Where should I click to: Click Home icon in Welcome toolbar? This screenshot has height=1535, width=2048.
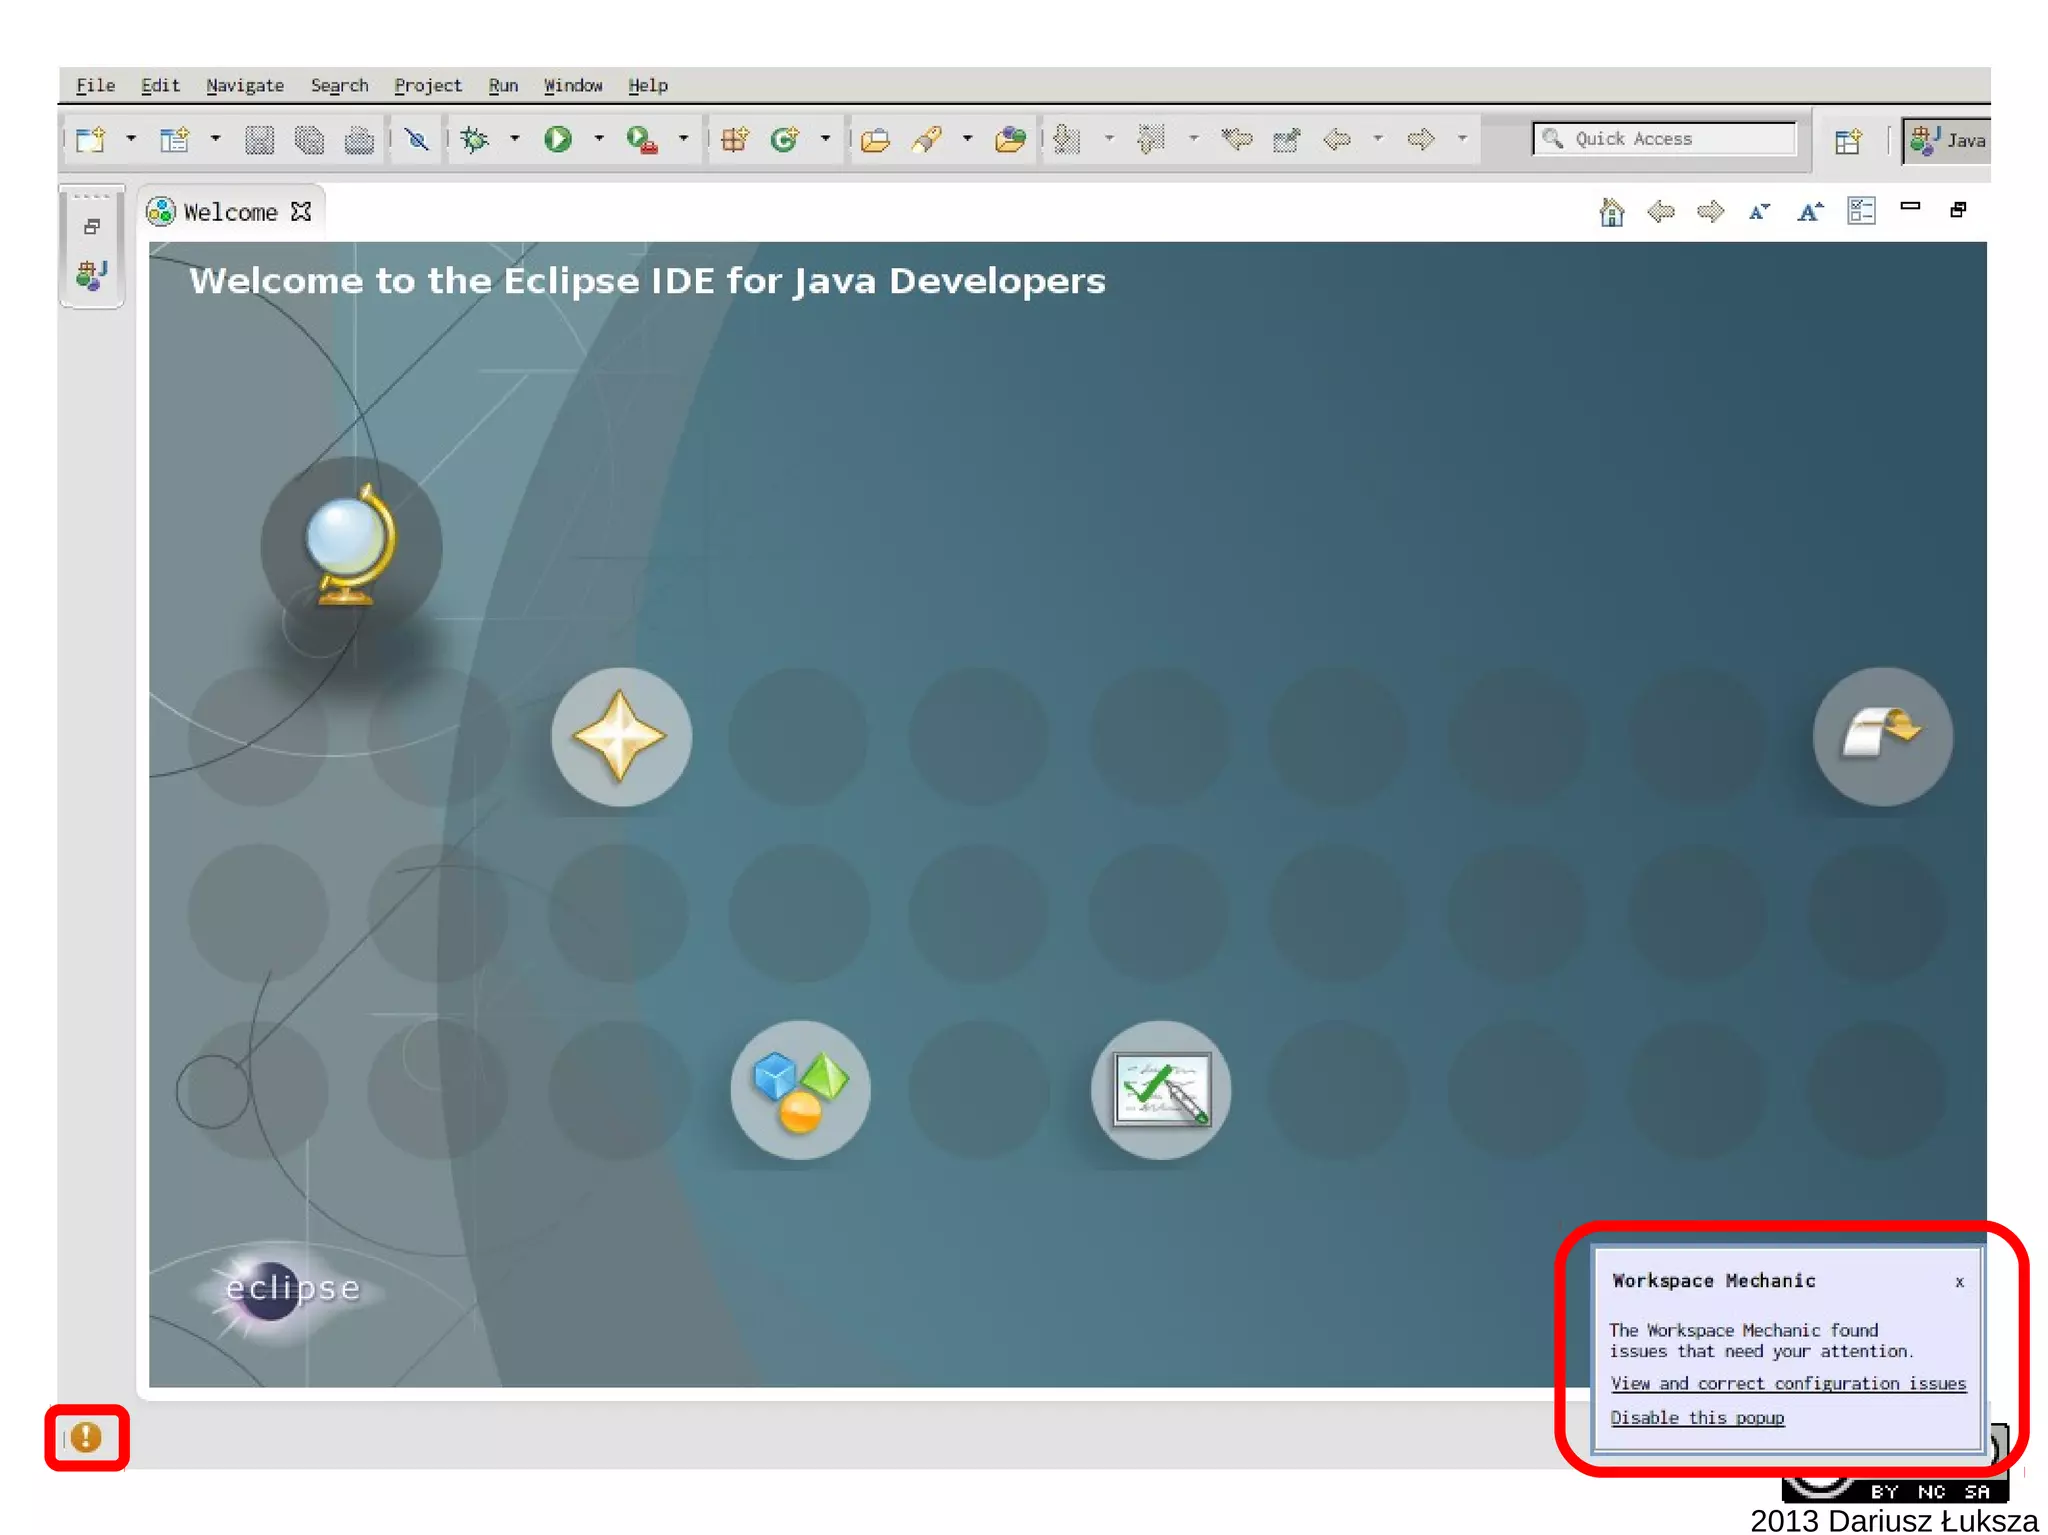click(1611, 212)
